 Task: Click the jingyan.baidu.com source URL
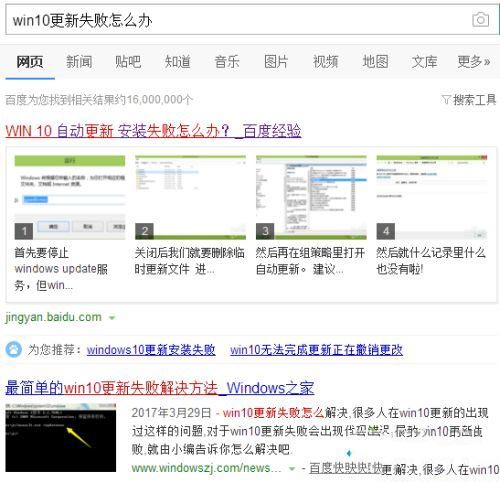[x=53, y=317]
